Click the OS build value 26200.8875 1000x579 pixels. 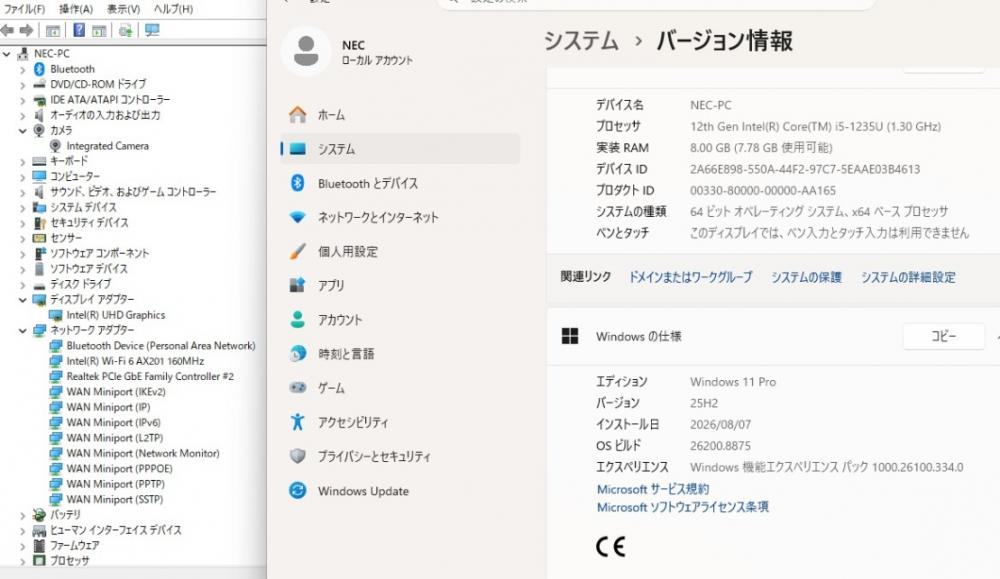tap(720, 446)
